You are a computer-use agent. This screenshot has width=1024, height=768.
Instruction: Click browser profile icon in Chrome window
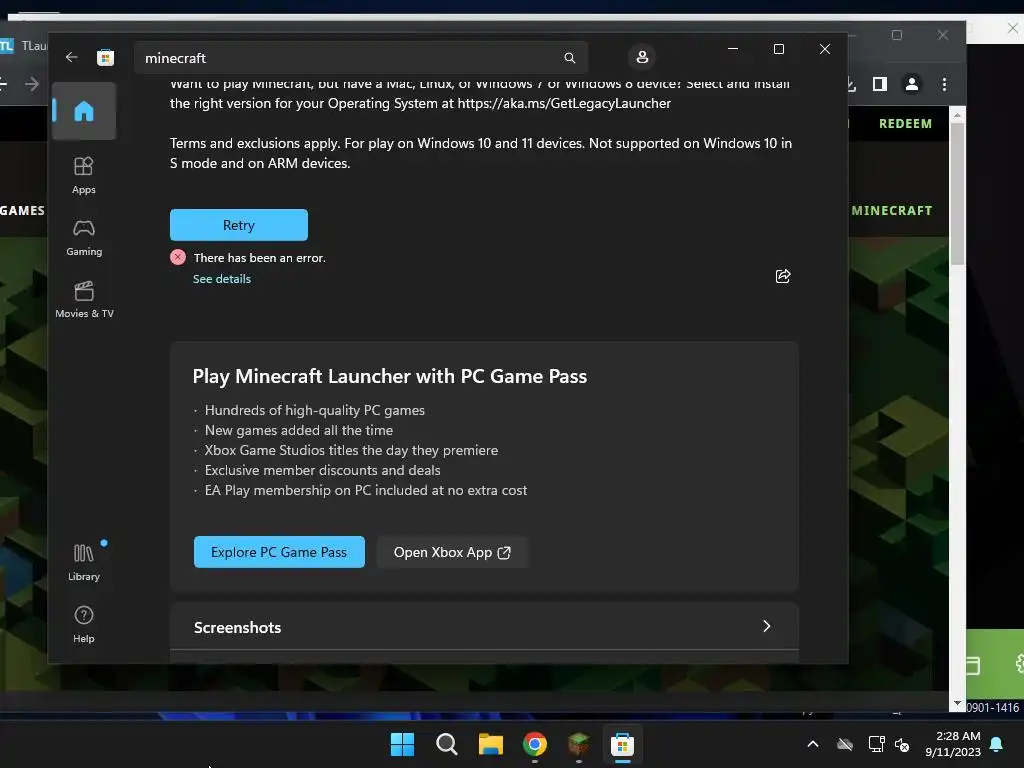point(912,84)
